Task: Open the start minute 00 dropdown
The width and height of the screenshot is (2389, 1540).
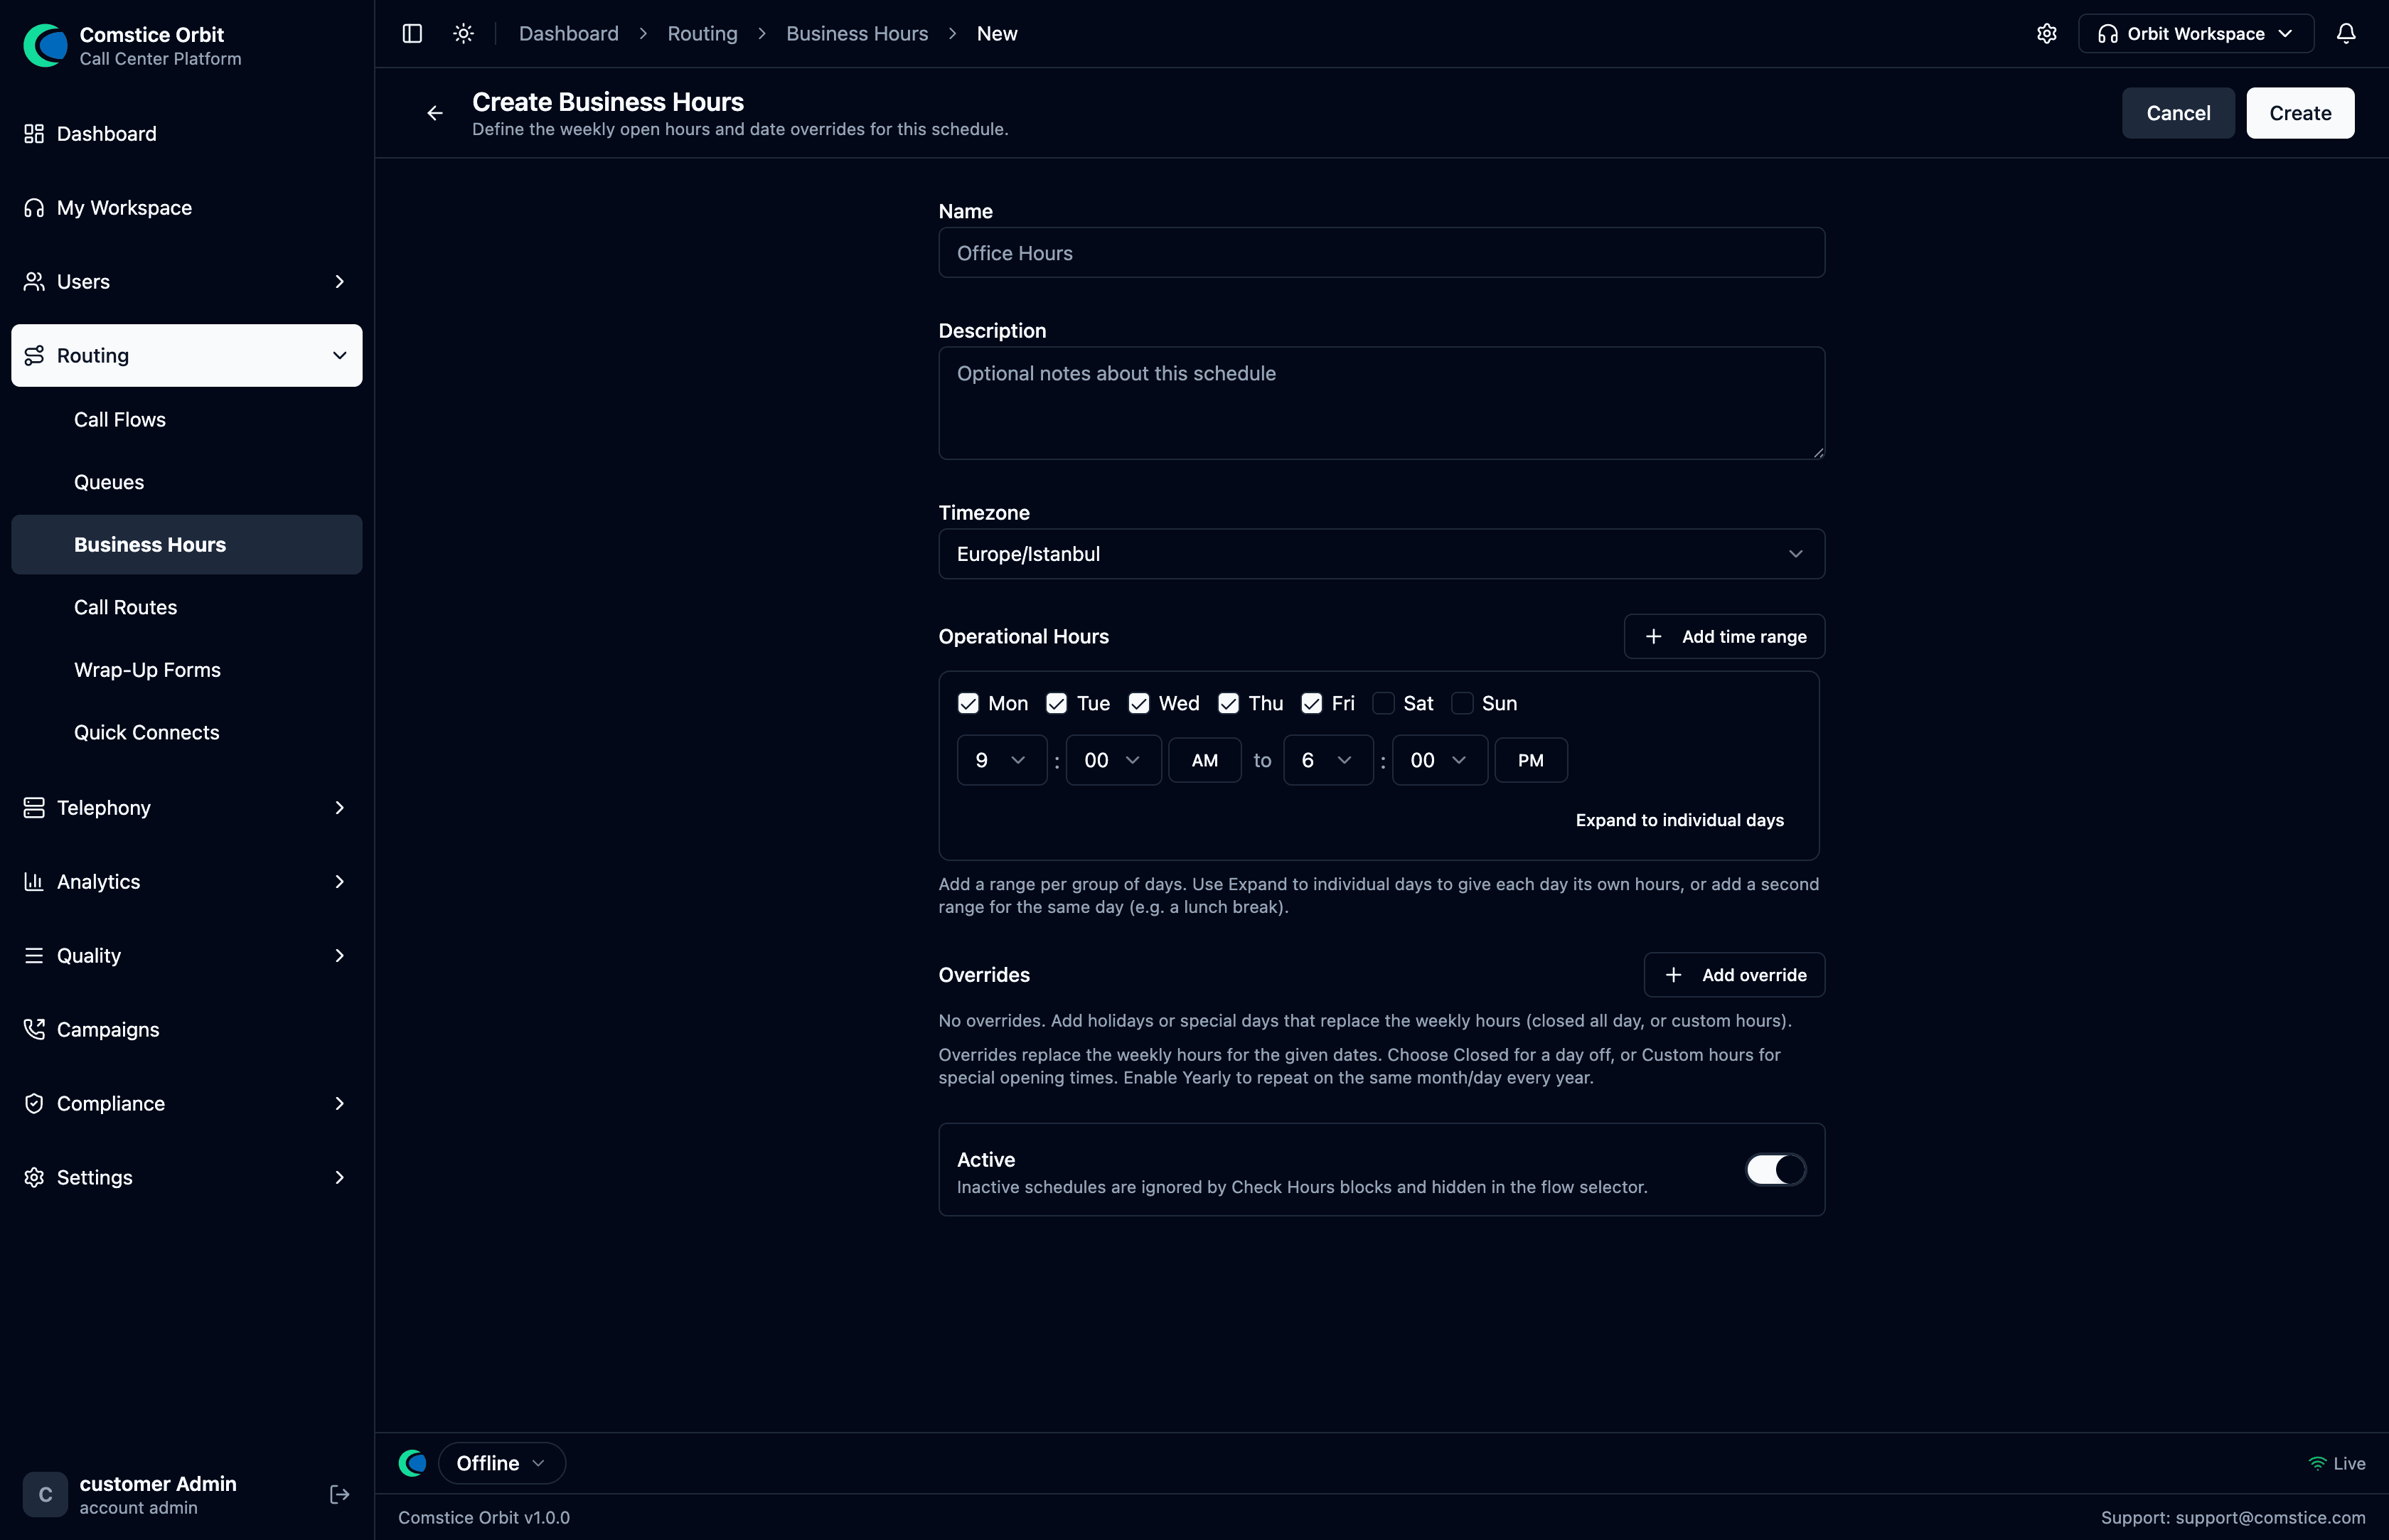Action: tap(1113, 760)
